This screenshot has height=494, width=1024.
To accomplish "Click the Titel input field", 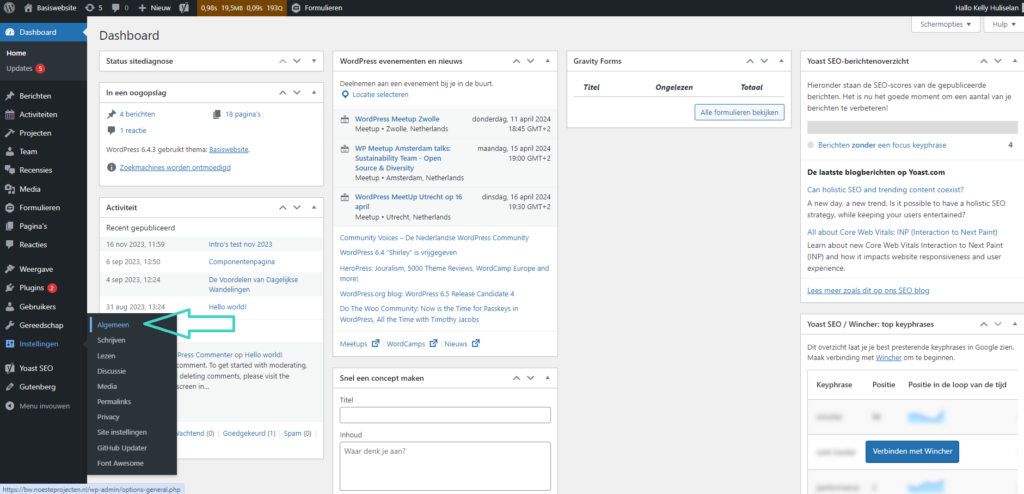I will click(x=445, y=415).
